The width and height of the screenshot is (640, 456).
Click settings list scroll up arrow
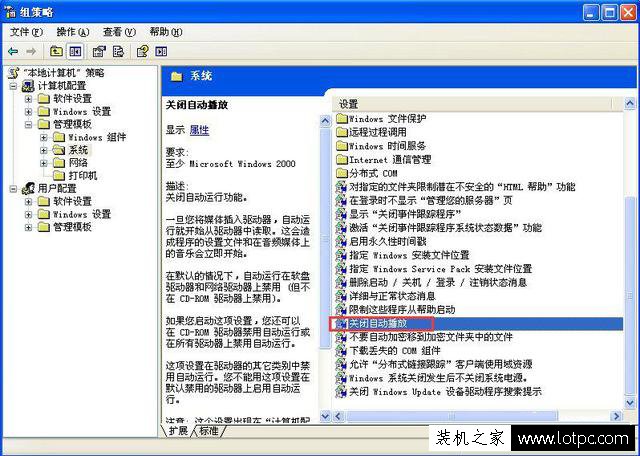630,104
